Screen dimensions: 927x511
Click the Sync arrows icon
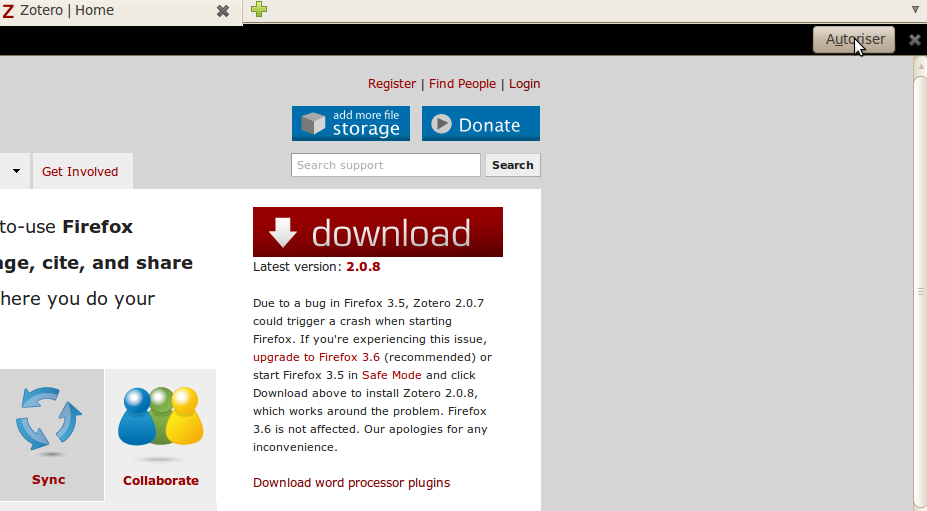click(49, 419)
